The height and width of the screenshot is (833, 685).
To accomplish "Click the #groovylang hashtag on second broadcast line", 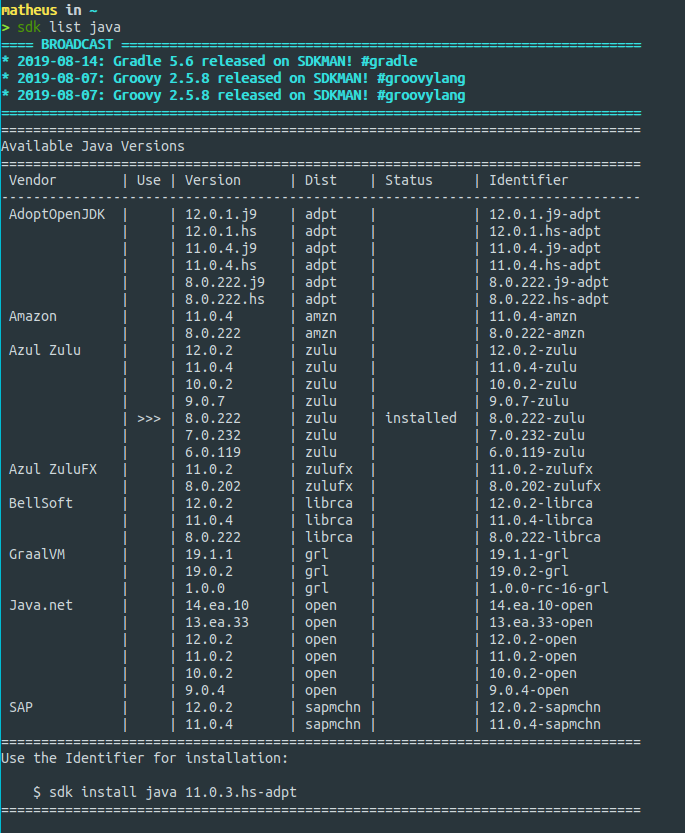I will (x=421, y=78).
